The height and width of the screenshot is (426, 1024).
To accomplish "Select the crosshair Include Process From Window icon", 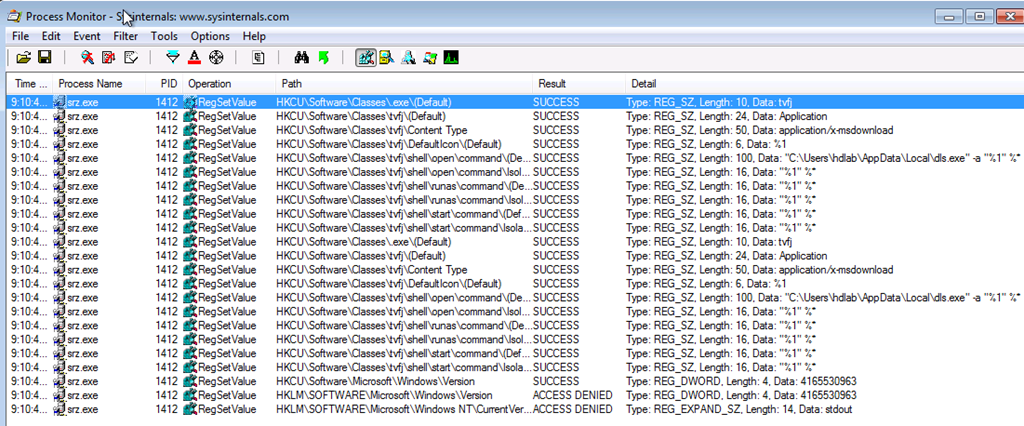I will click(215, 57).
